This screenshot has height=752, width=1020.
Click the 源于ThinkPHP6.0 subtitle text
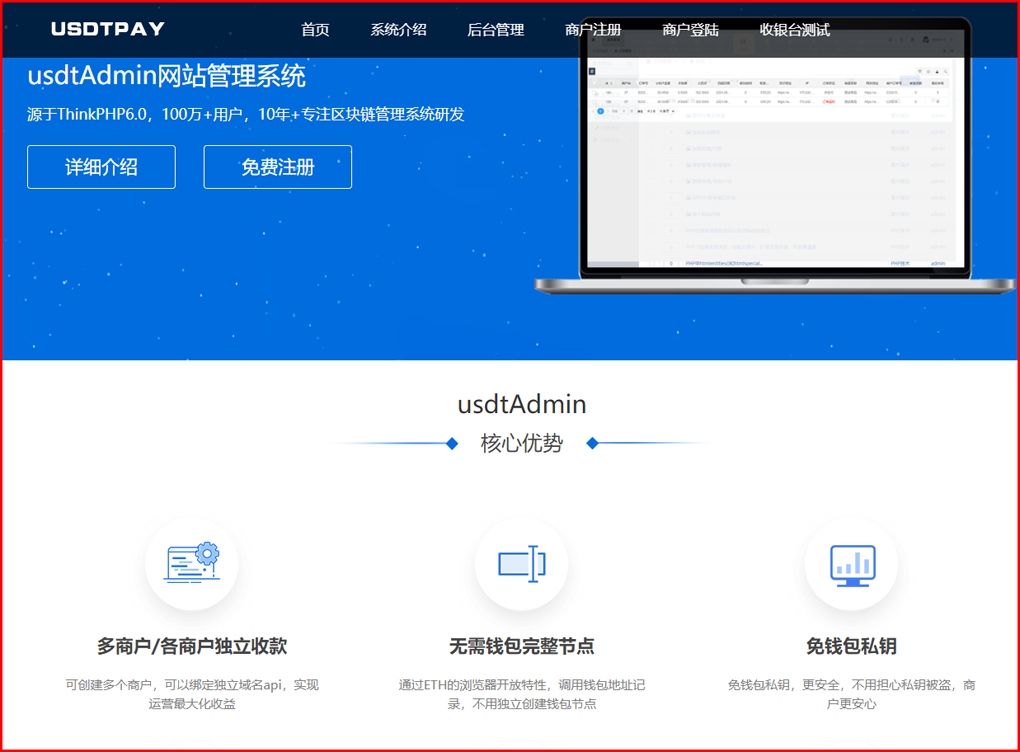pyautogui.click(x=246, y=114)
